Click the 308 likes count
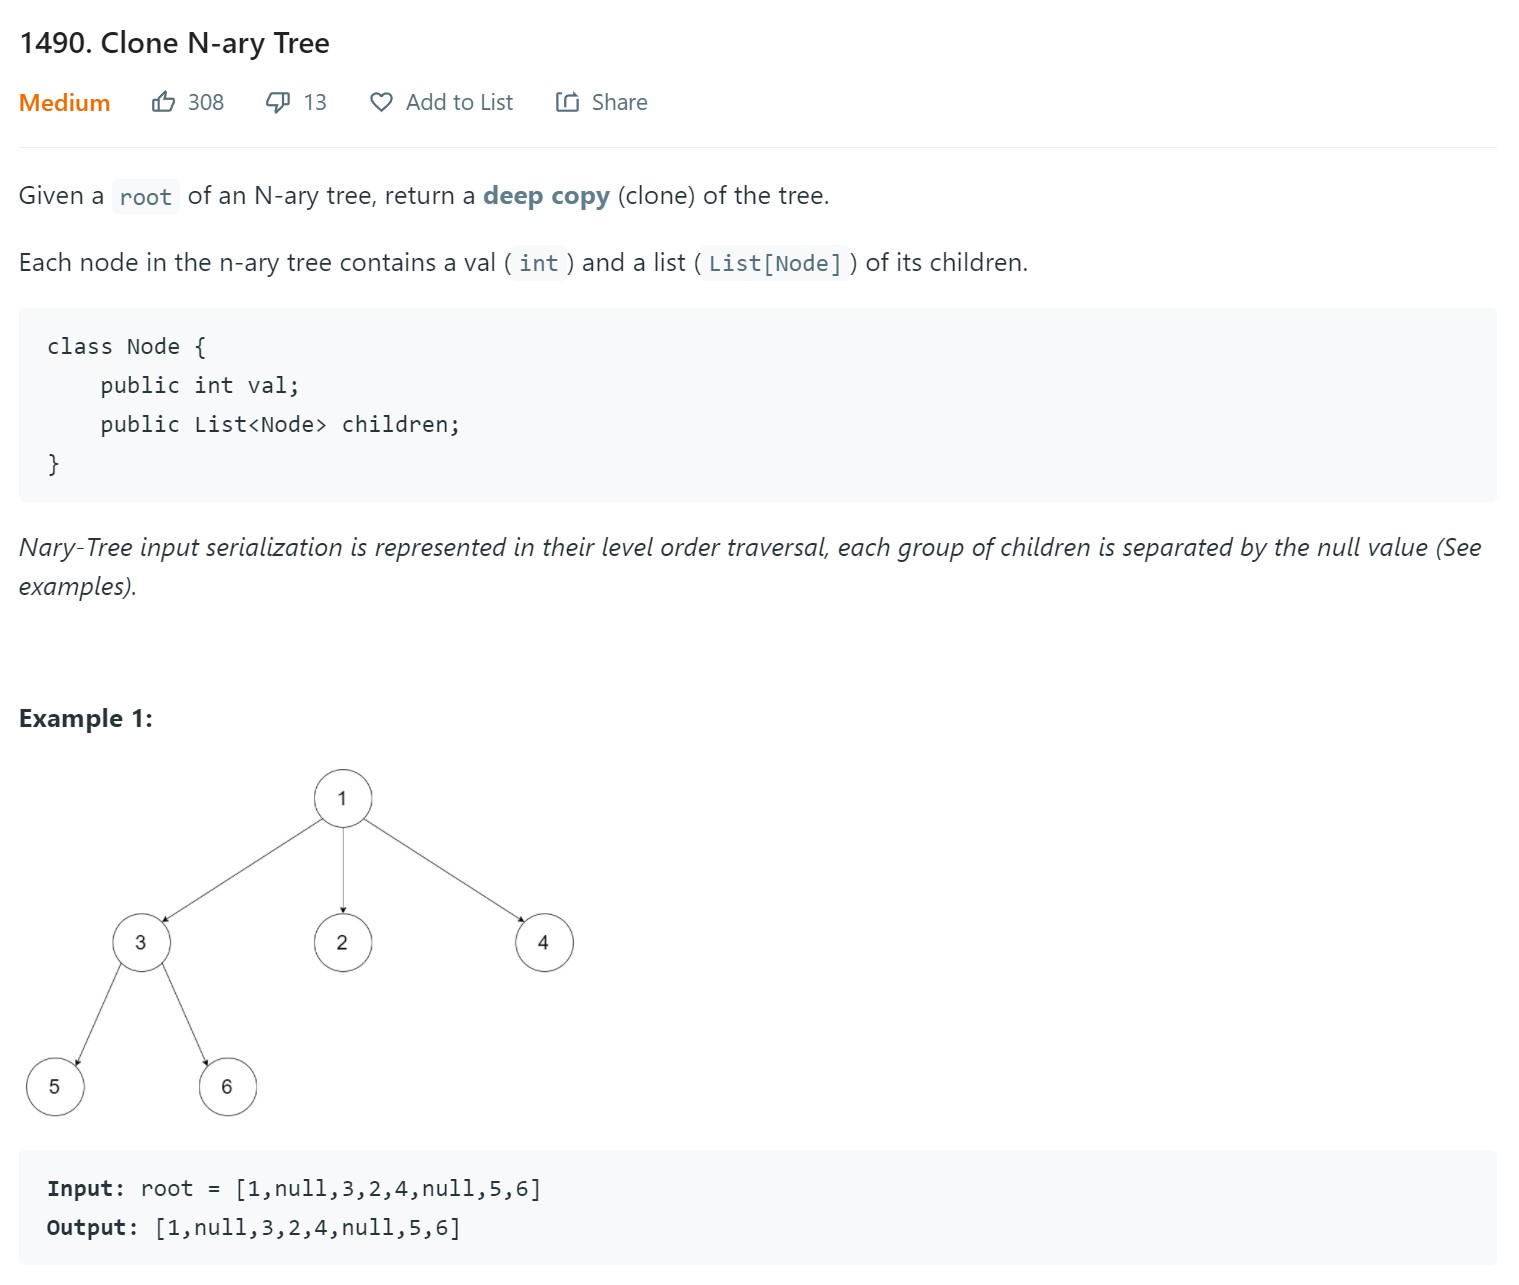This screenshot has width=1519, height=1285. pyautogui.click(x=206, y=102)
